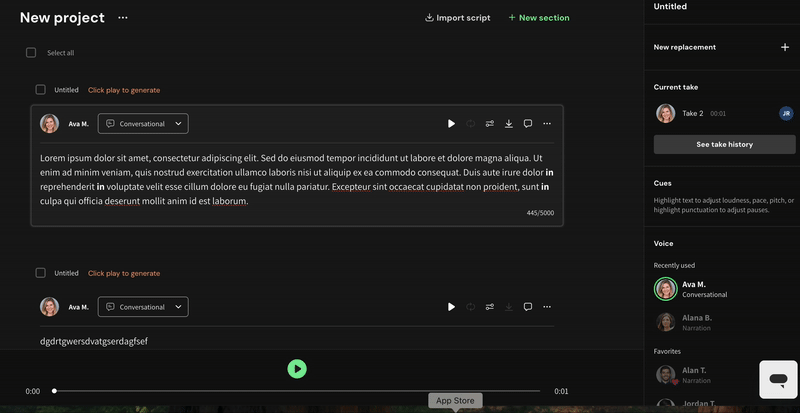Open the New project three-dot menu
Image resolution: width=800 pixels, height=413 pixels.
[123, 18]
